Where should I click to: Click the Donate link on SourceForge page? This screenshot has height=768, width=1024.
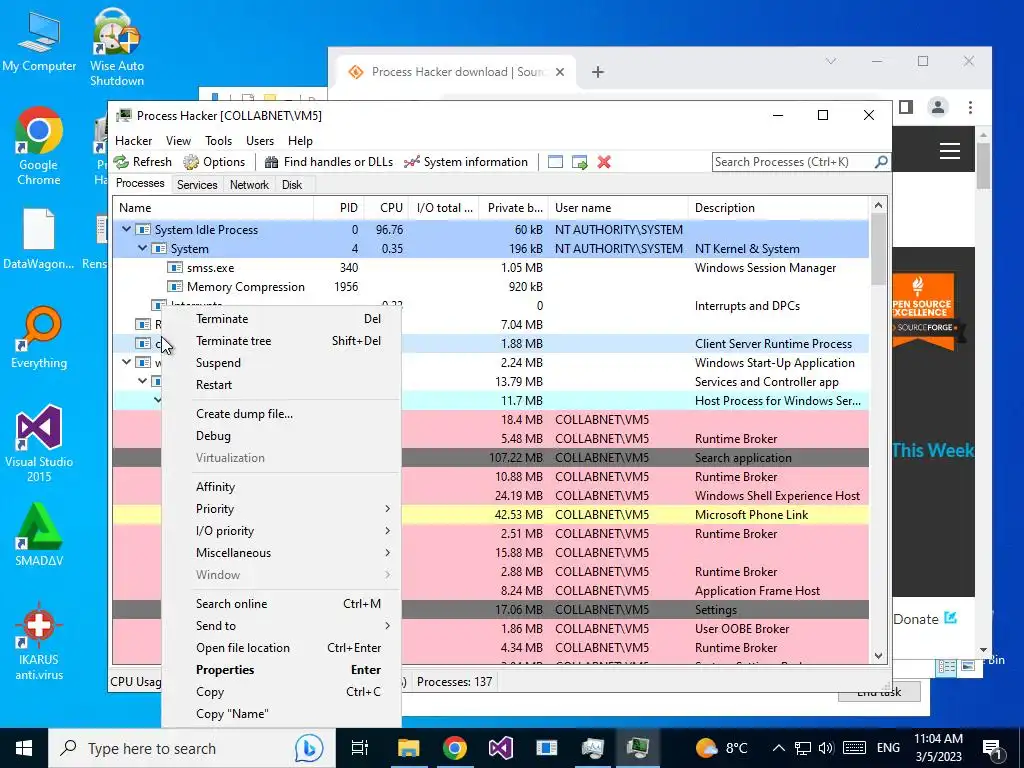pyautogui.click(x=924, y=618)
